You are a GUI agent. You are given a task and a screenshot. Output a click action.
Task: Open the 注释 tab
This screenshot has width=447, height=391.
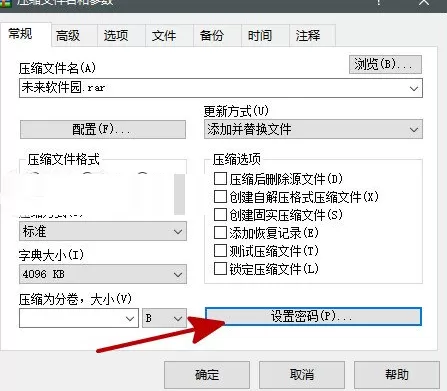pos(312,35)
